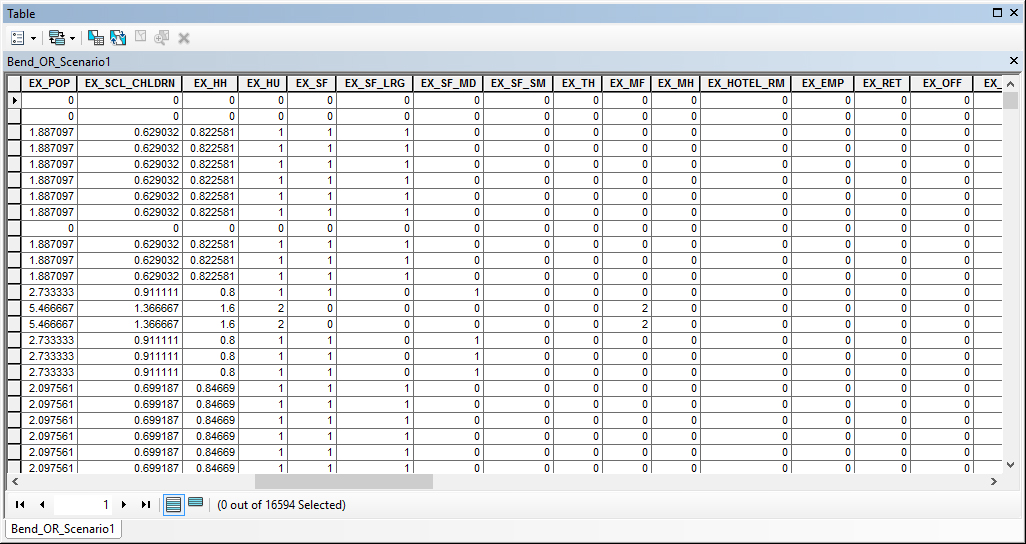1026x544 pixels.
Task: Click the EX_MF column header
Action: 627,83
